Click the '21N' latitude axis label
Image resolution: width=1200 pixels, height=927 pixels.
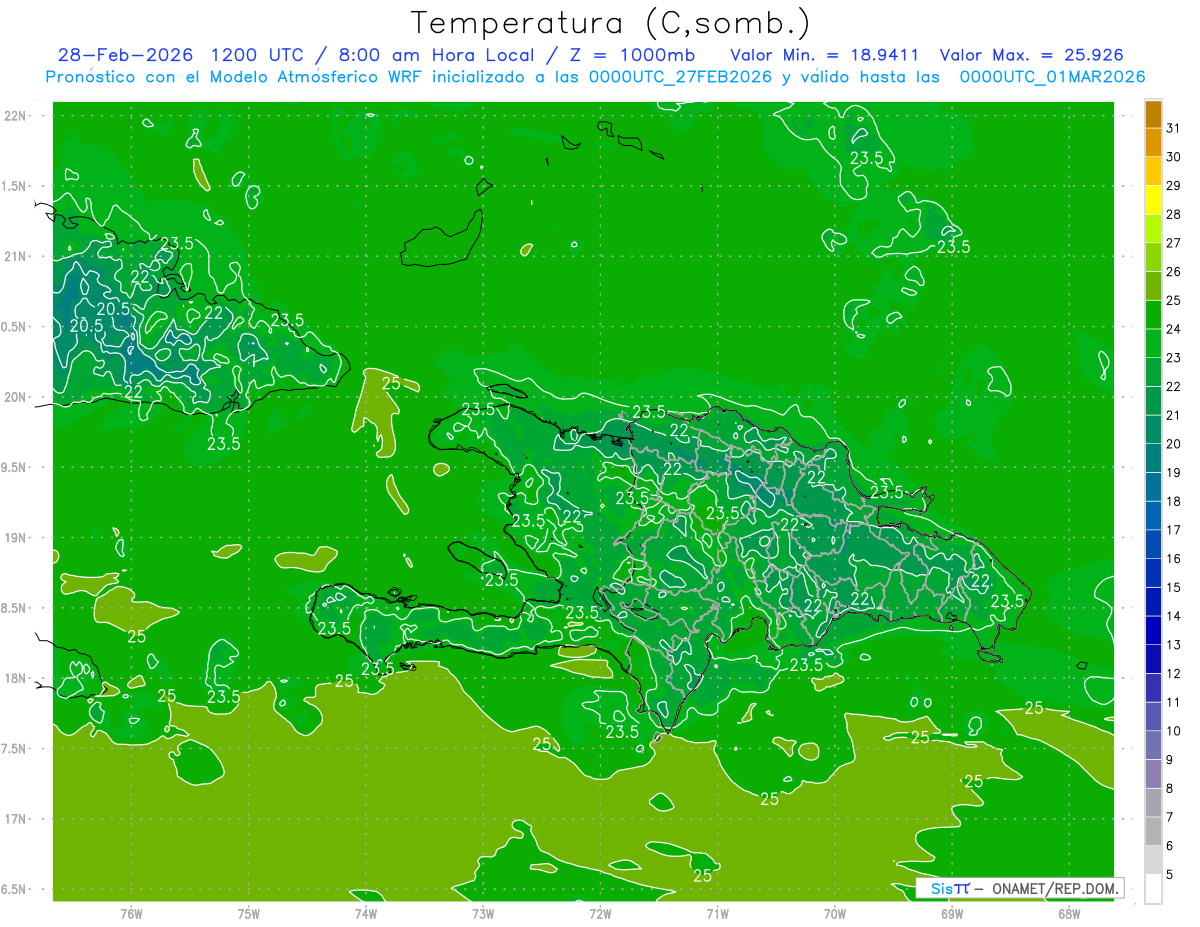(14, 256)
